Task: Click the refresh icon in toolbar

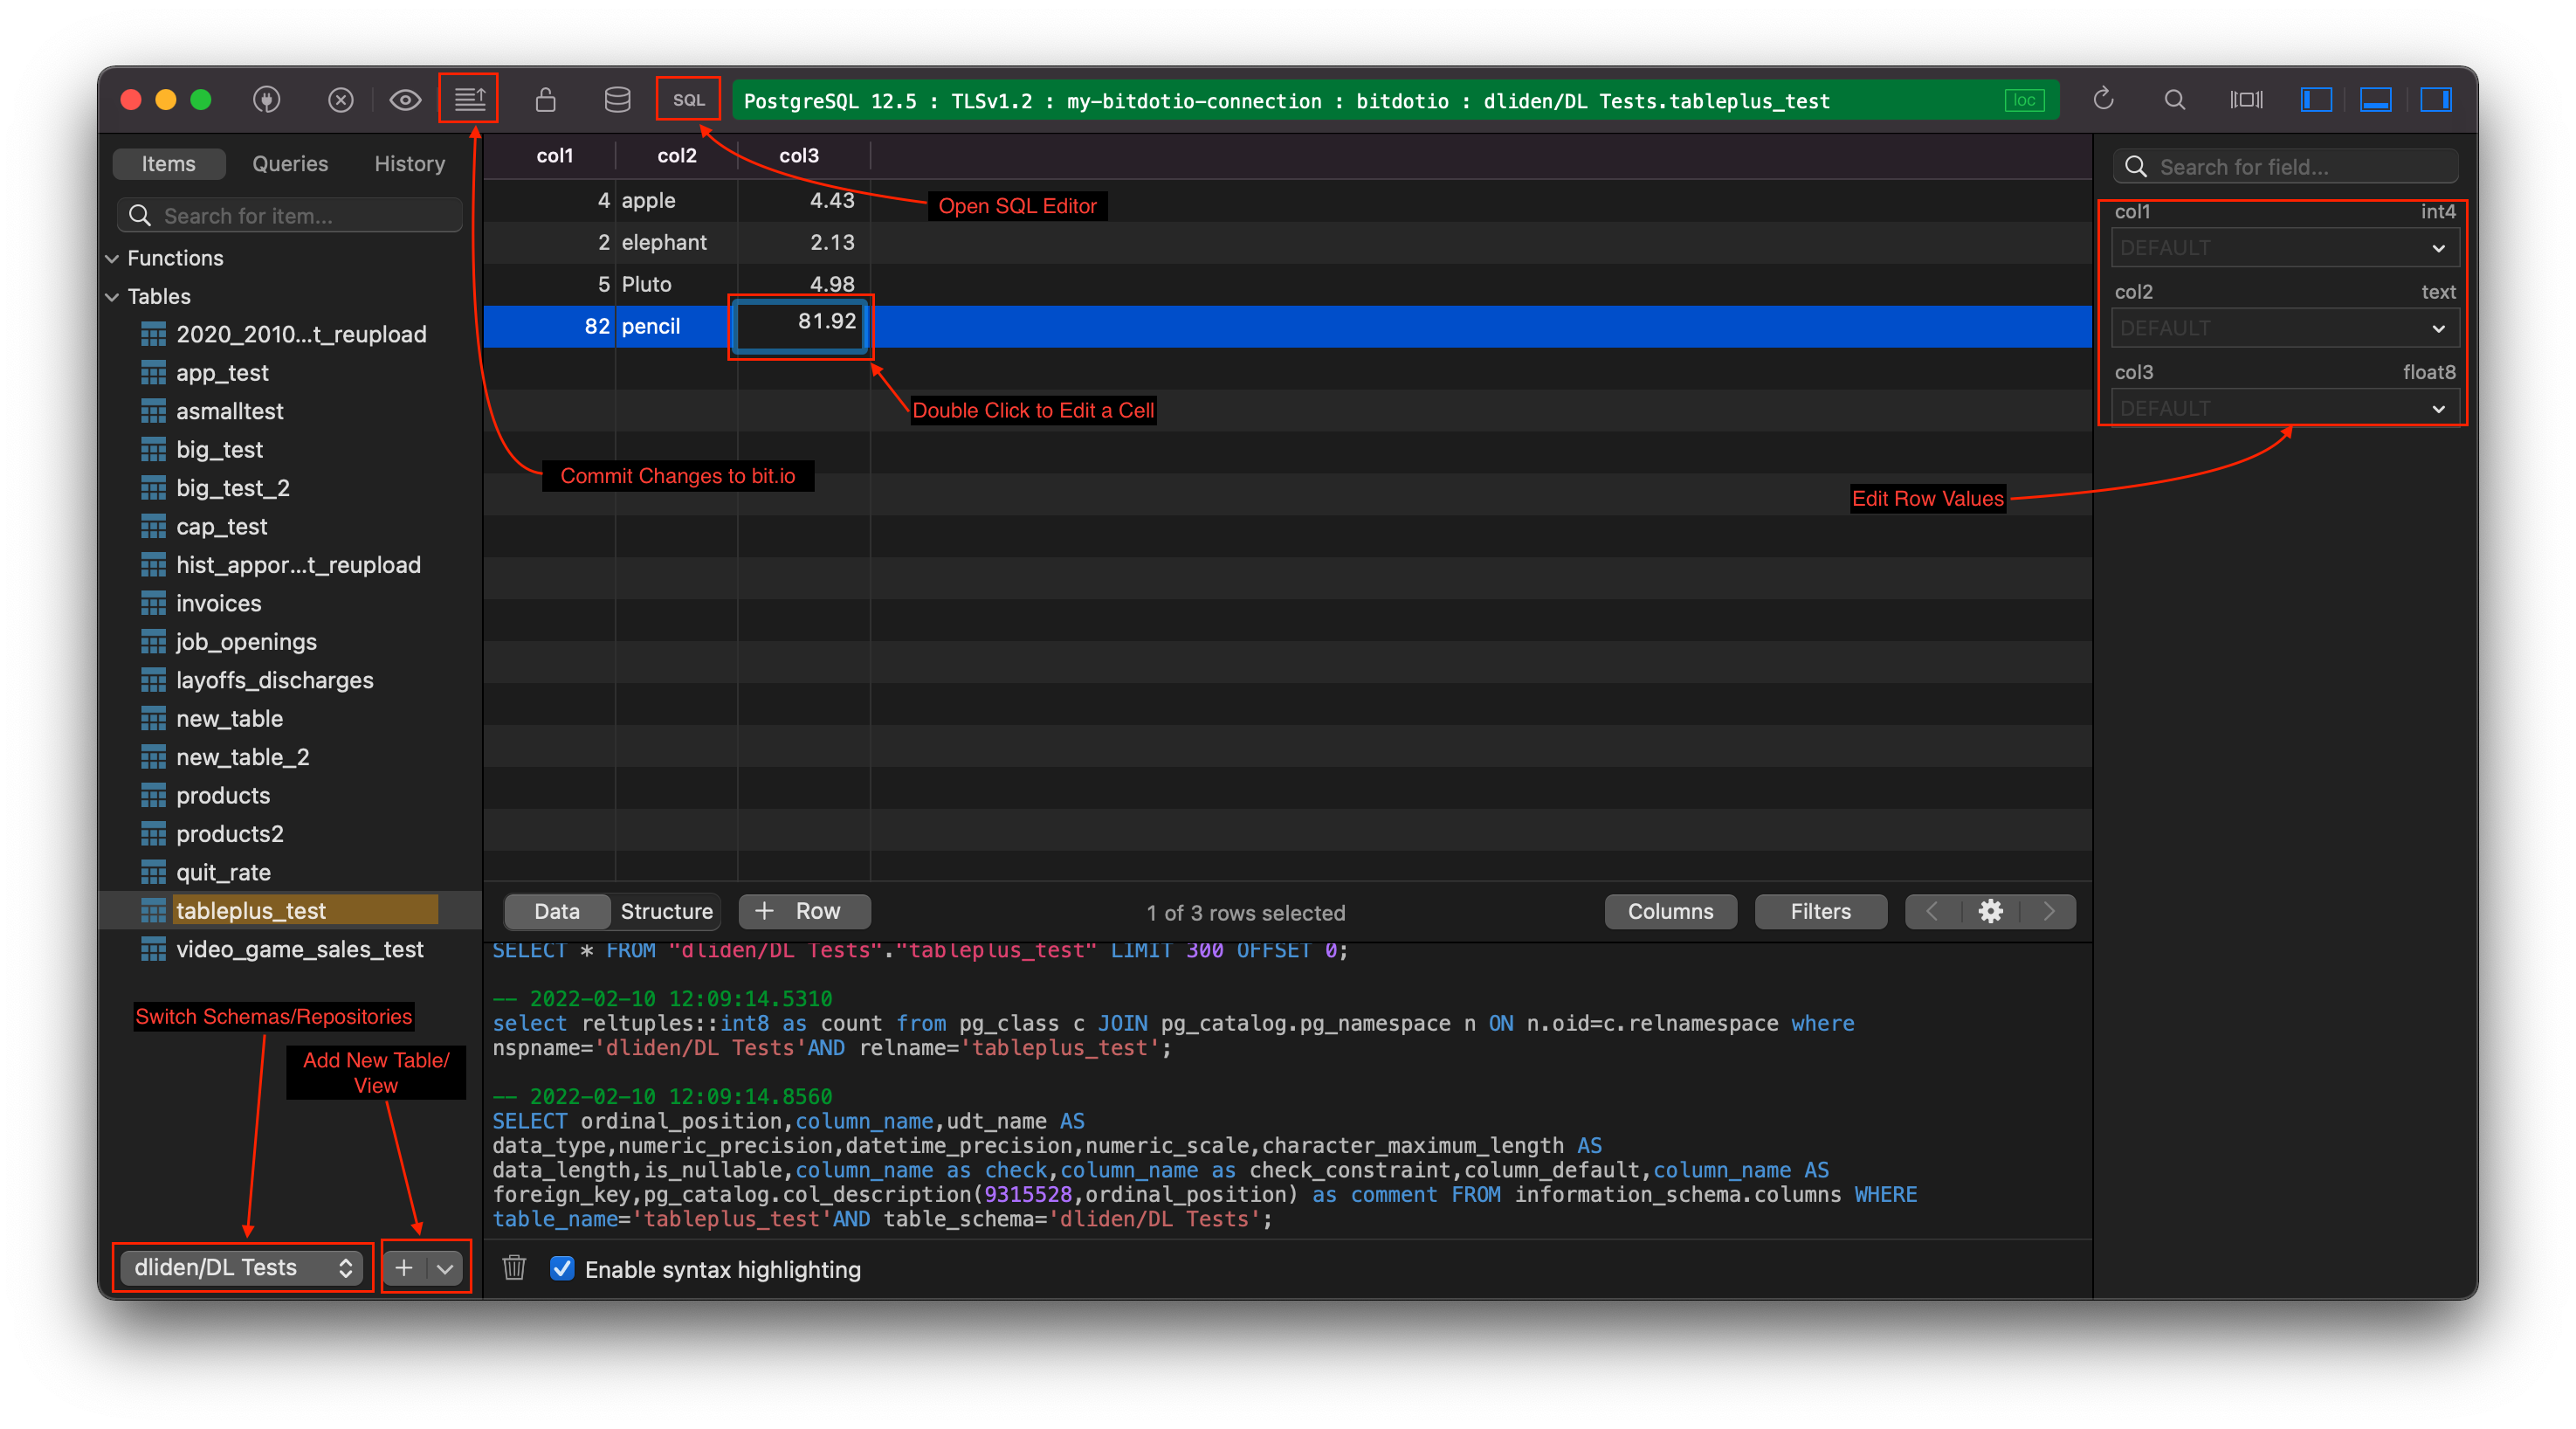Action: pos(2103,99)
